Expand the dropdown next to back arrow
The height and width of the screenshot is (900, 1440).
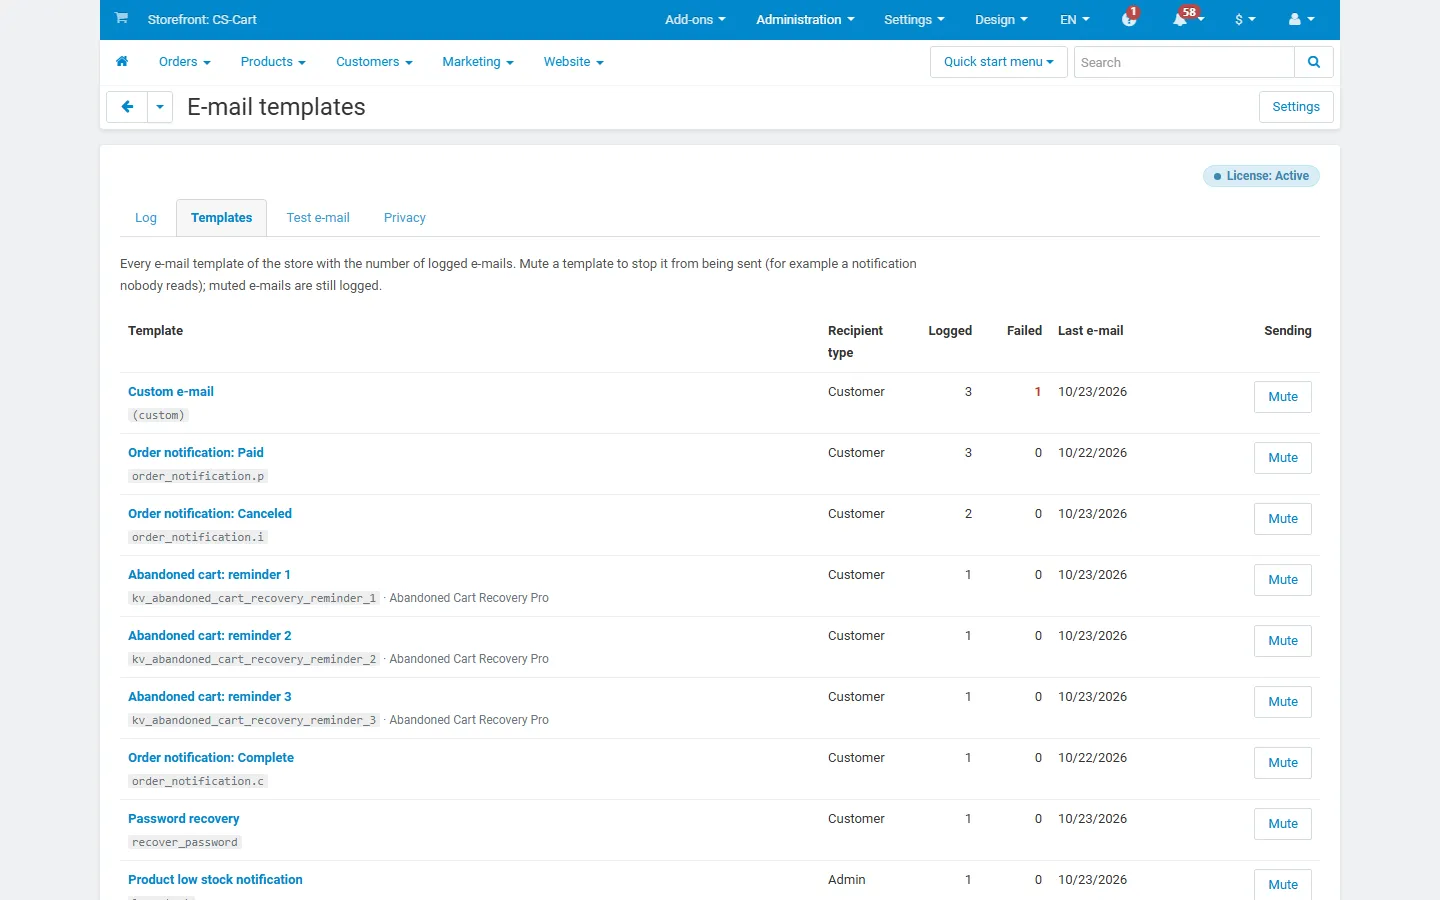[160, 107]
